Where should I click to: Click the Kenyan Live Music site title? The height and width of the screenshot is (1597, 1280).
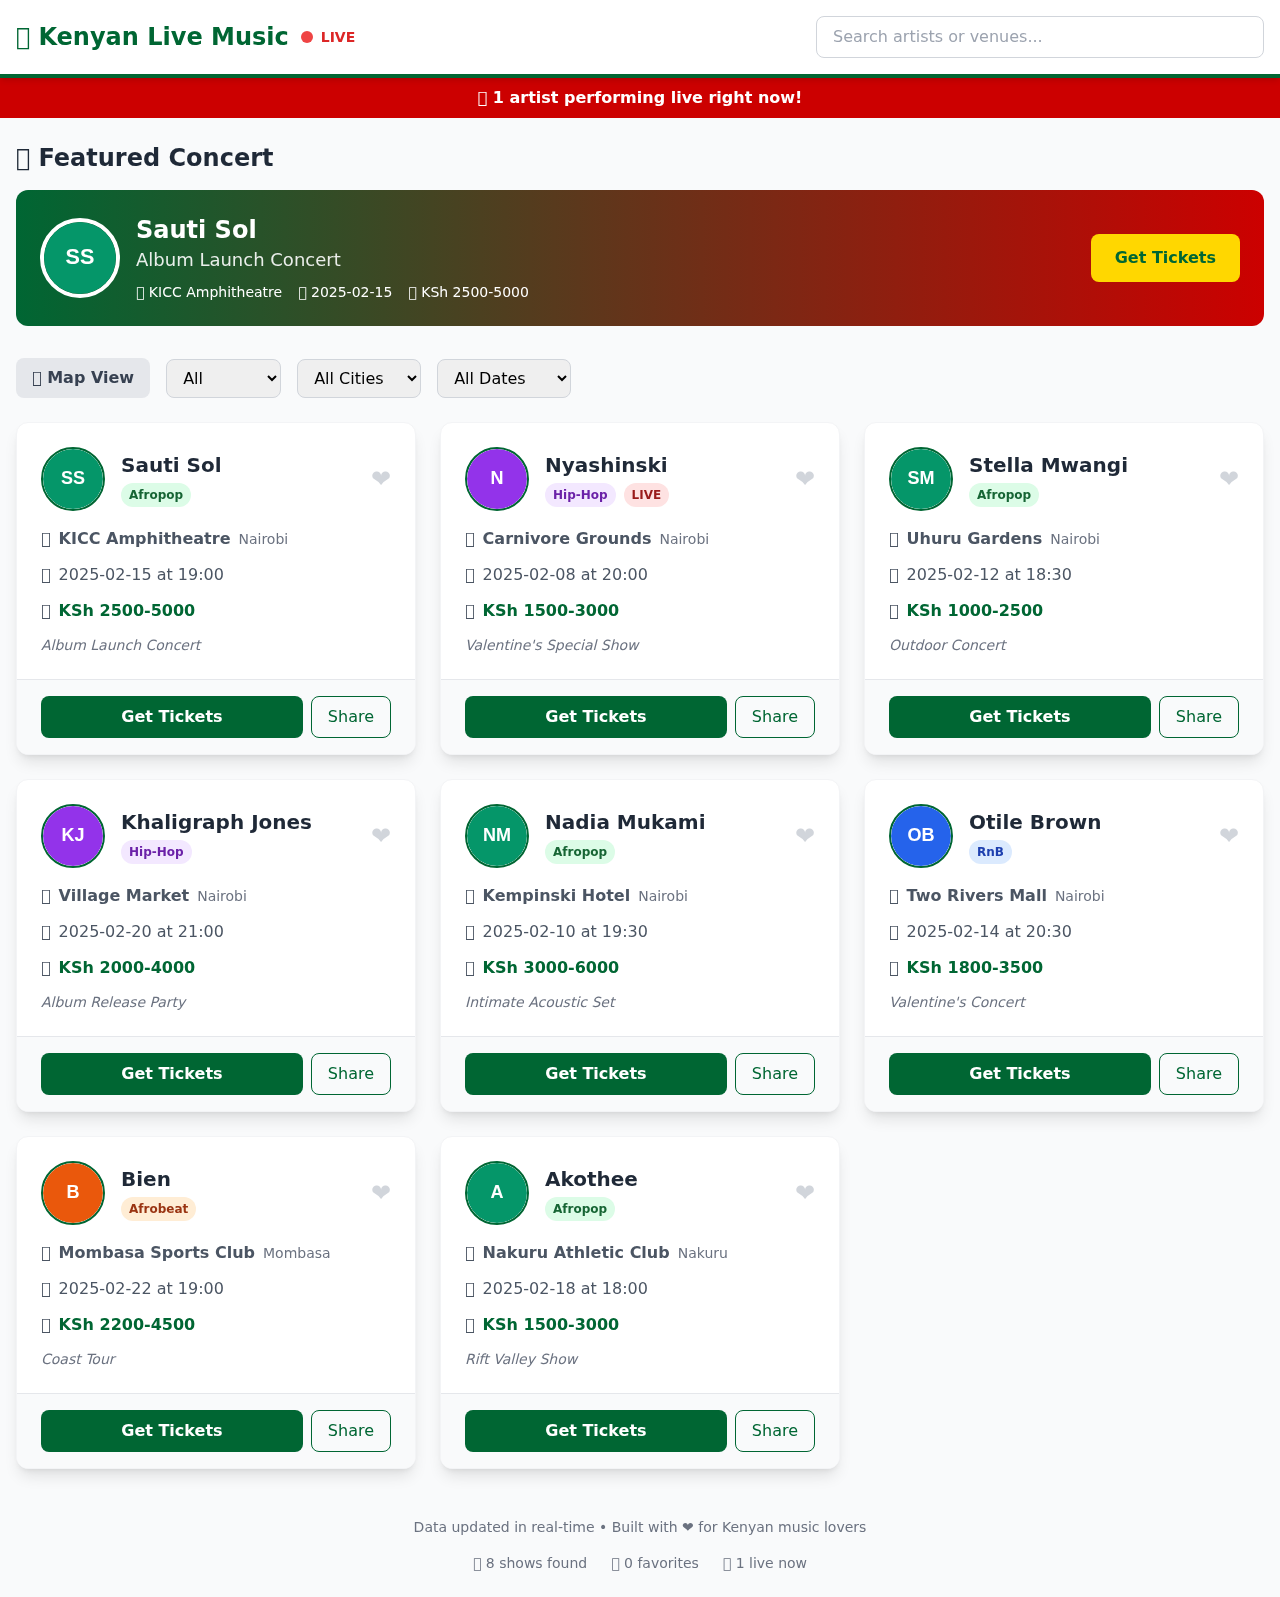(x=152, y=37)
